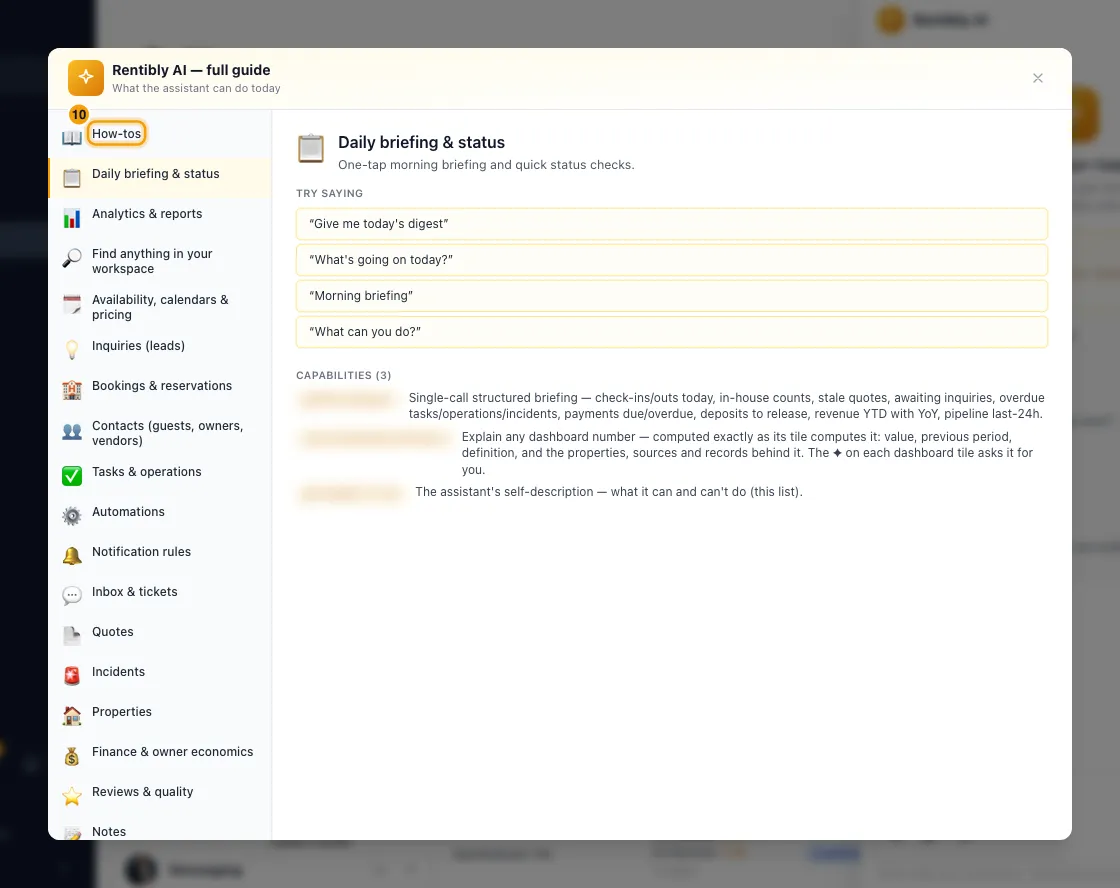Open Contacts (guests, owners, vendors)
The height and width of the screenshot is (888, 1120).
160,432
